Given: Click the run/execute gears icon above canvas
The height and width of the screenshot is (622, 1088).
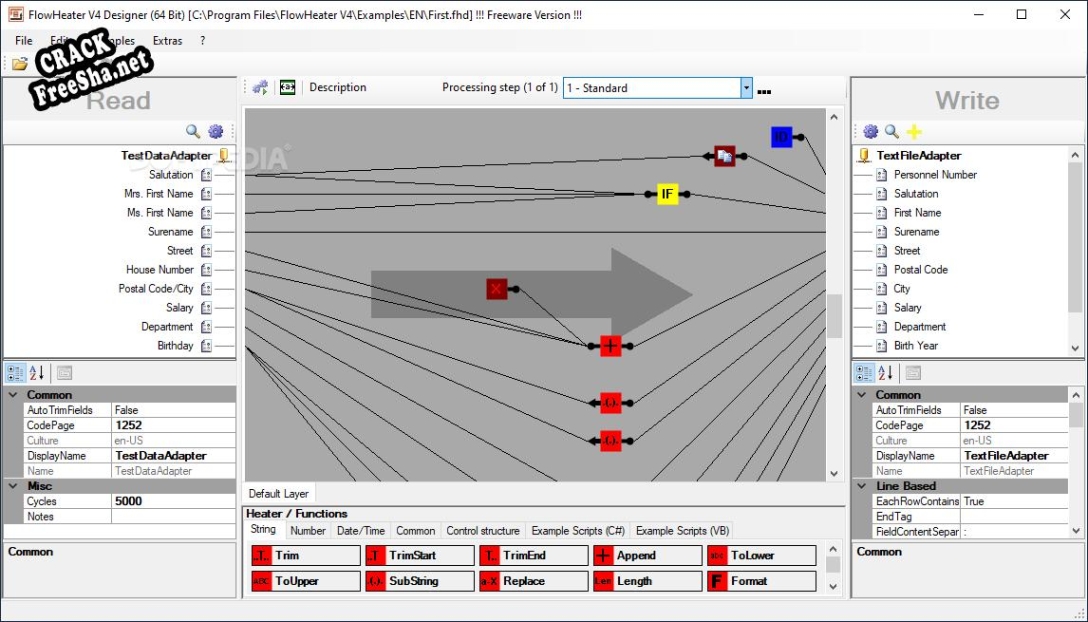Looking at the screenshot, I should tap(260, 88).
